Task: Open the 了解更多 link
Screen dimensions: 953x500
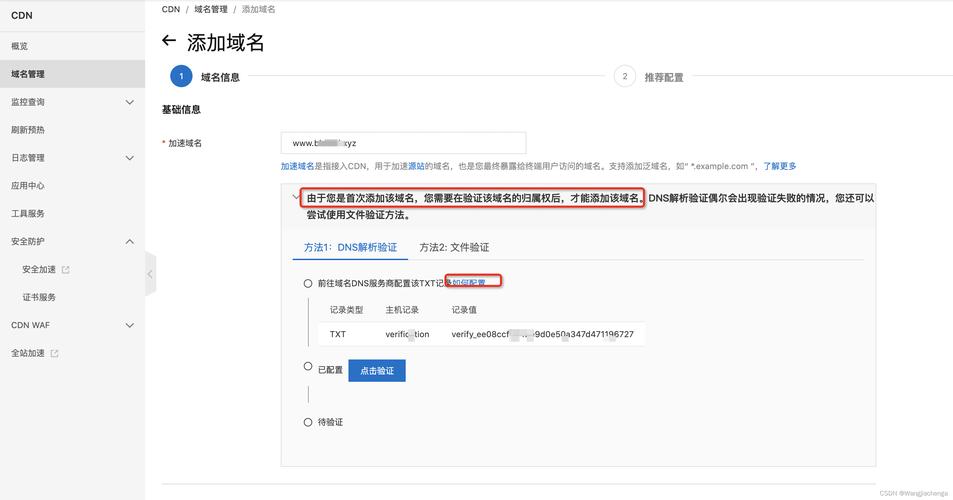Action: (780, 166)
